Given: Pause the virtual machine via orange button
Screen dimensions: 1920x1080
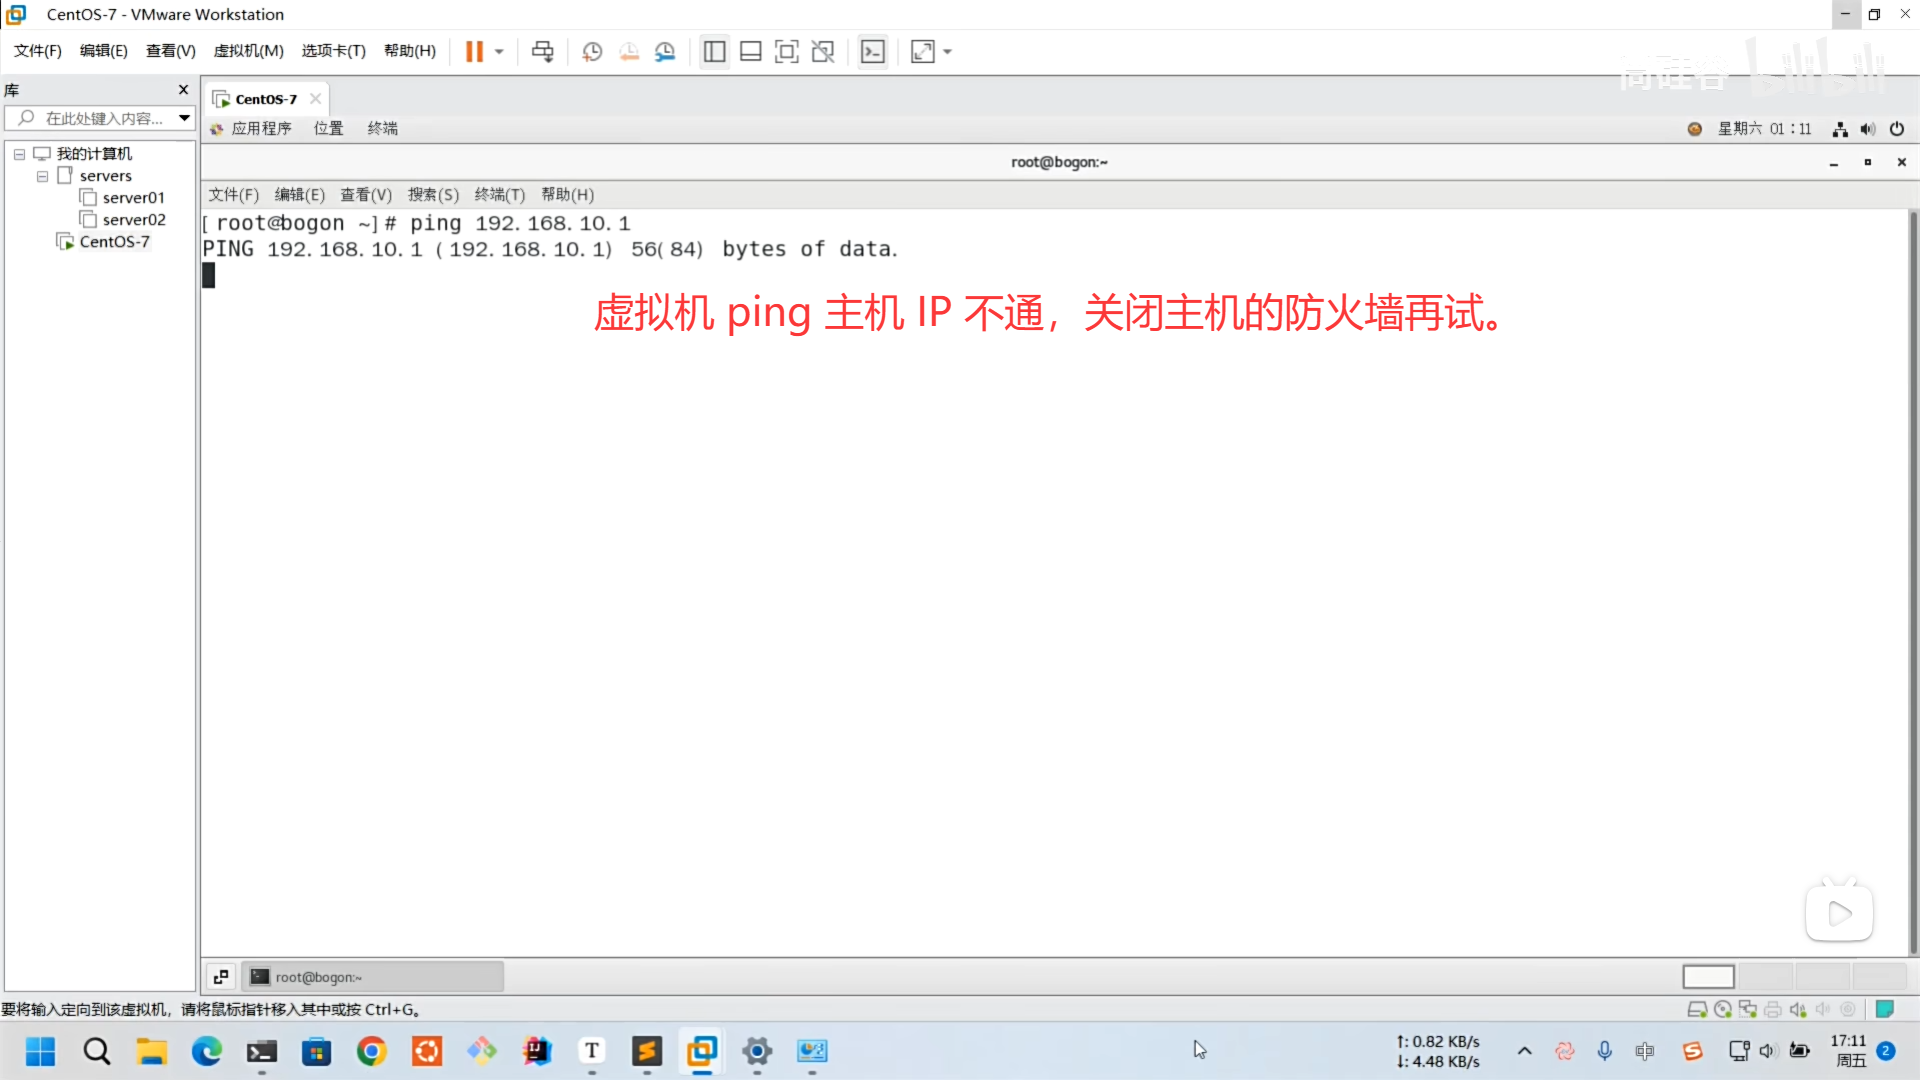Looking at the screenshot, I should 474,51.
